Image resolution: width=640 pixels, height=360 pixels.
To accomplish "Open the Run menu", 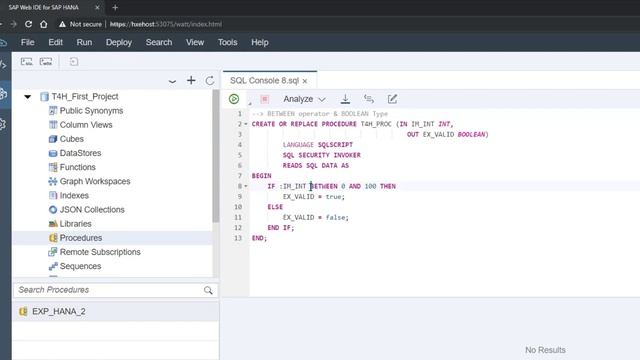I will point(84,42).
